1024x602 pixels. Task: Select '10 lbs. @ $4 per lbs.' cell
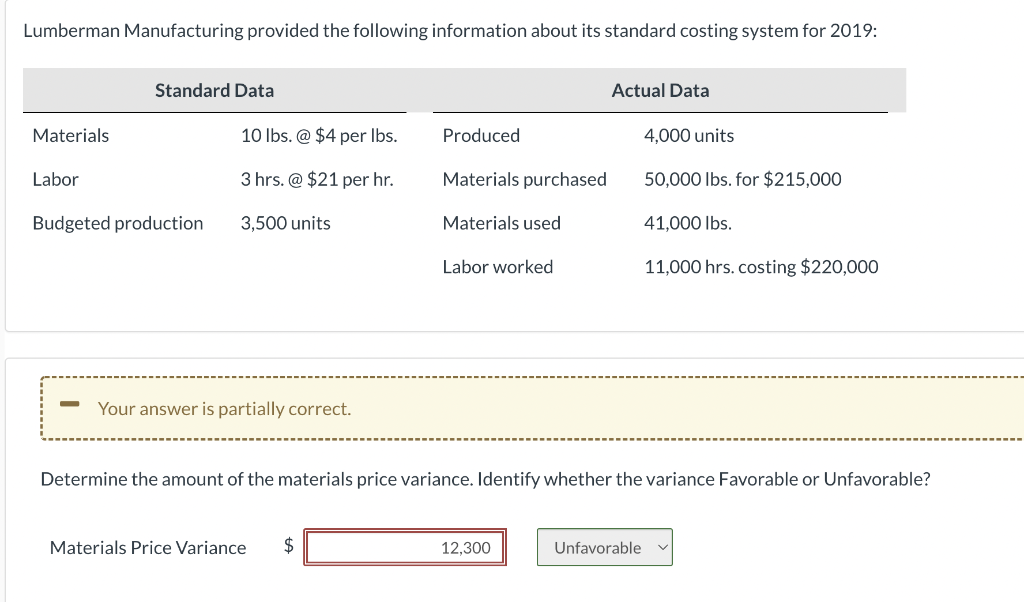tap(319, 135)
